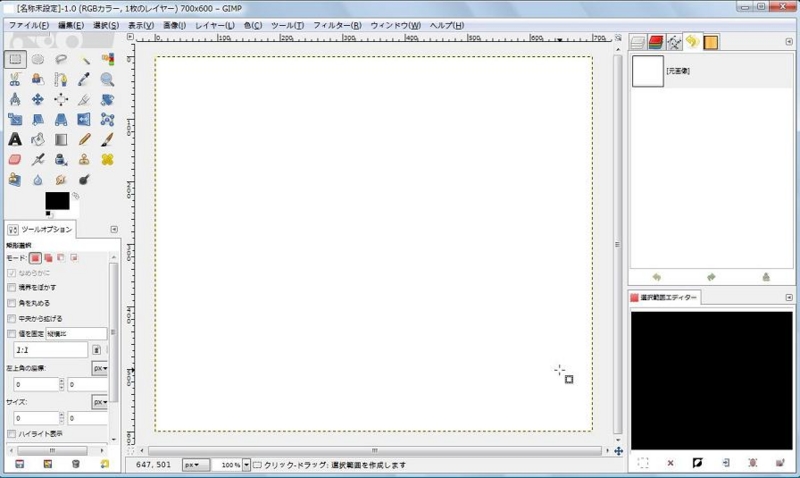Select the Foreground Select tool
800x478 pixels.
[38, 79]
